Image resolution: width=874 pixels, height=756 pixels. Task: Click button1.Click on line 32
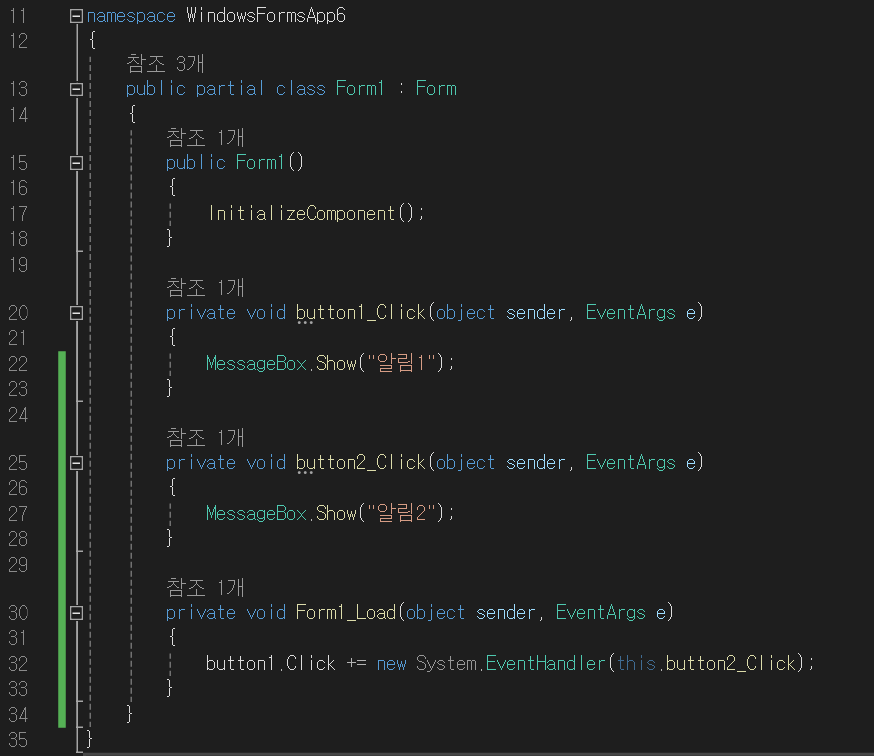click(270, 663)
